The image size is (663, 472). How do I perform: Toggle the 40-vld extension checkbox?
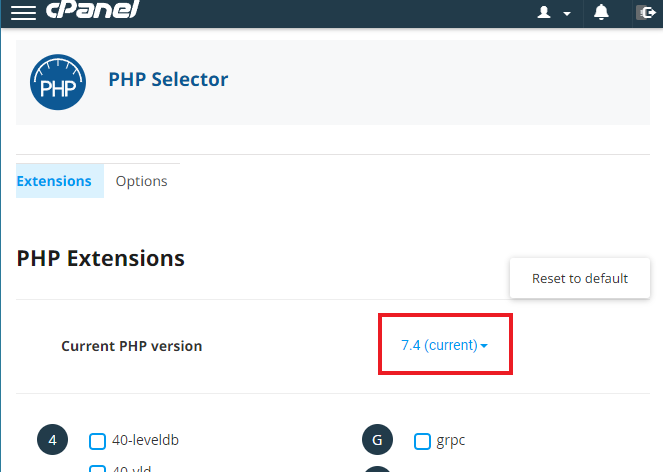point(98,468)
